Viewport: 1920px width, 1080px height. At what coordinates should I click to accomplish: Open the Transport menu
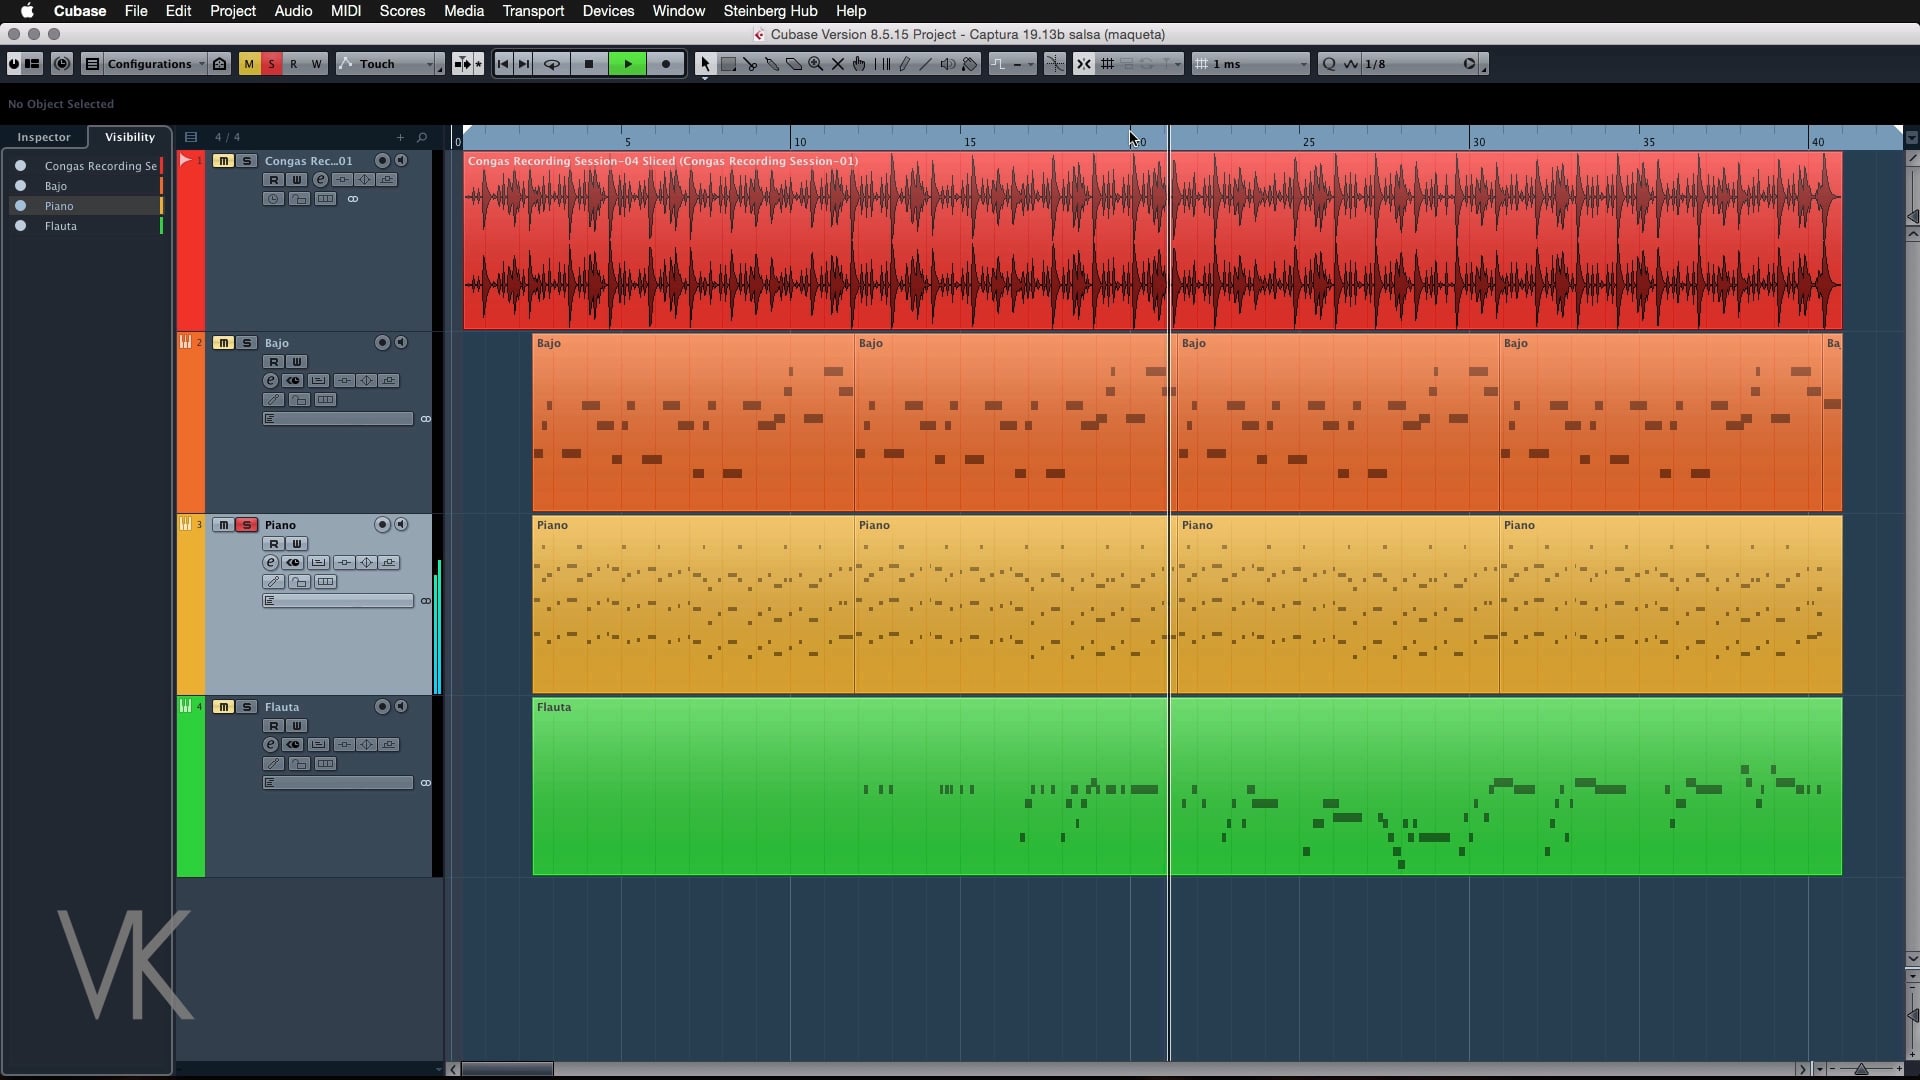coord(532,11)
